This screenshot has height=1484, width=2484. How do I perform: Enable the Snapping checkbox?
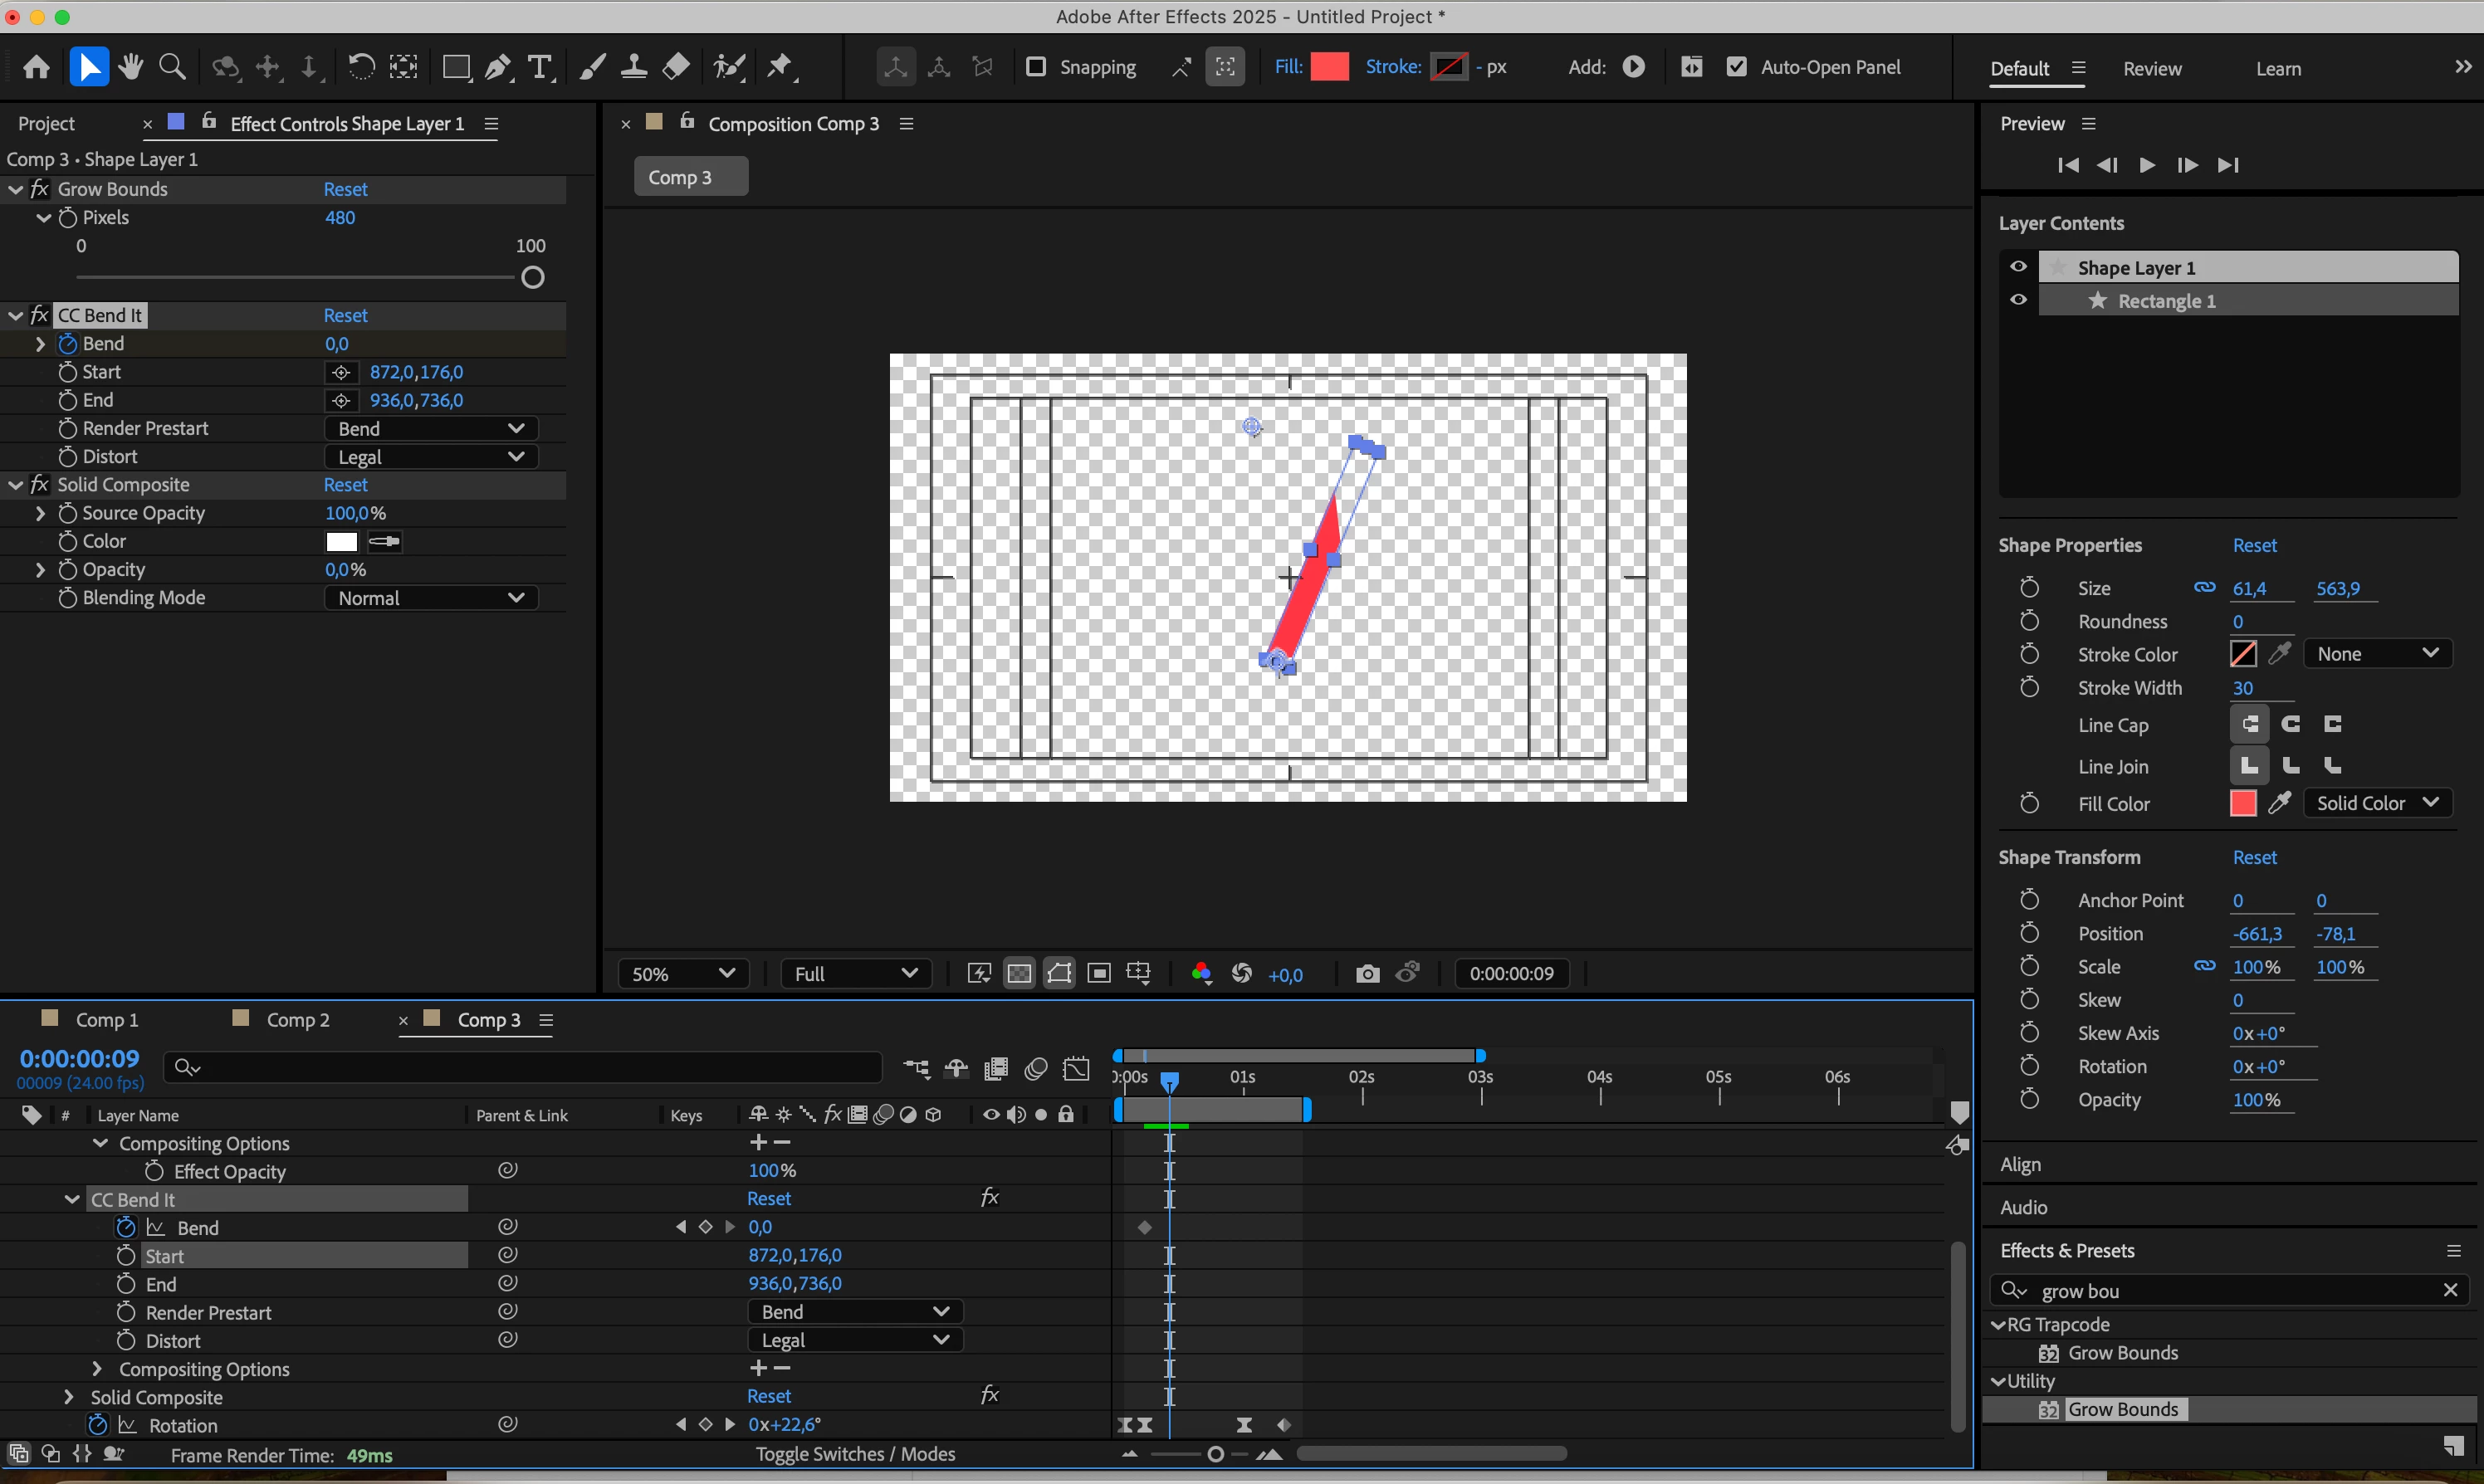1036,67
